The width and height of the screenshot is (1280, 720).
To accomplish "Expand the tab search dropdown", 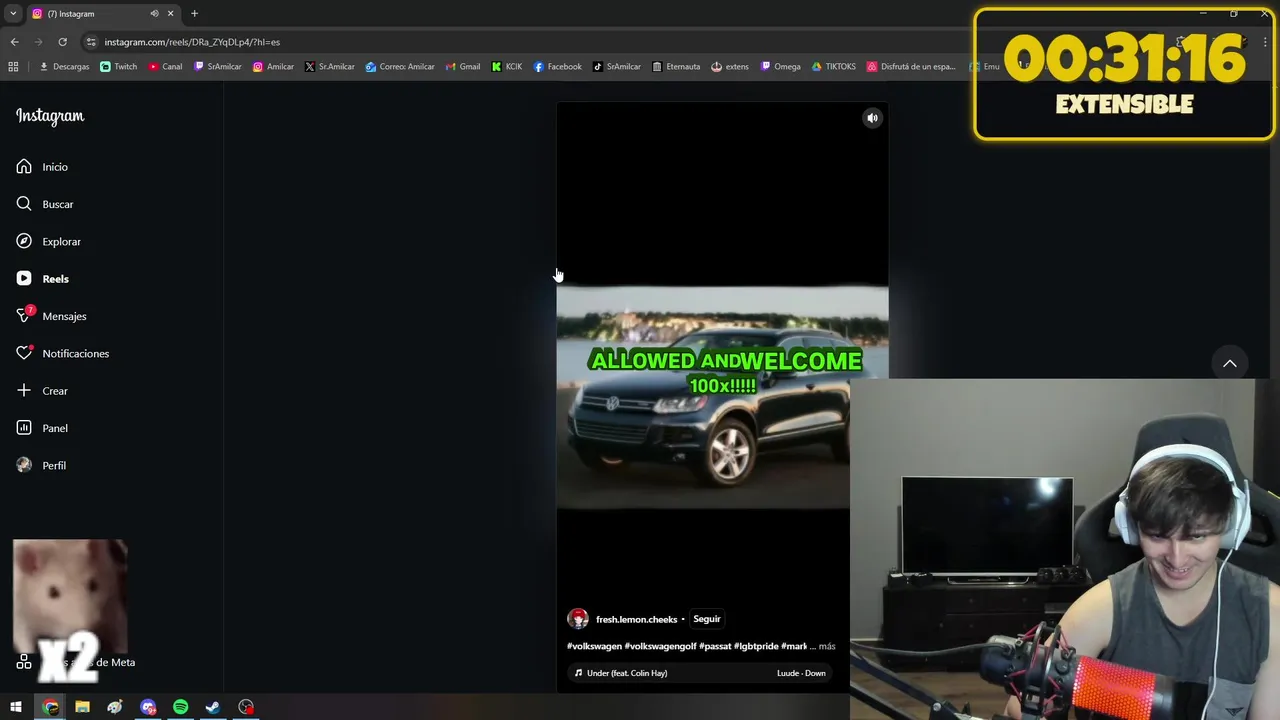I will click(13, 14).
